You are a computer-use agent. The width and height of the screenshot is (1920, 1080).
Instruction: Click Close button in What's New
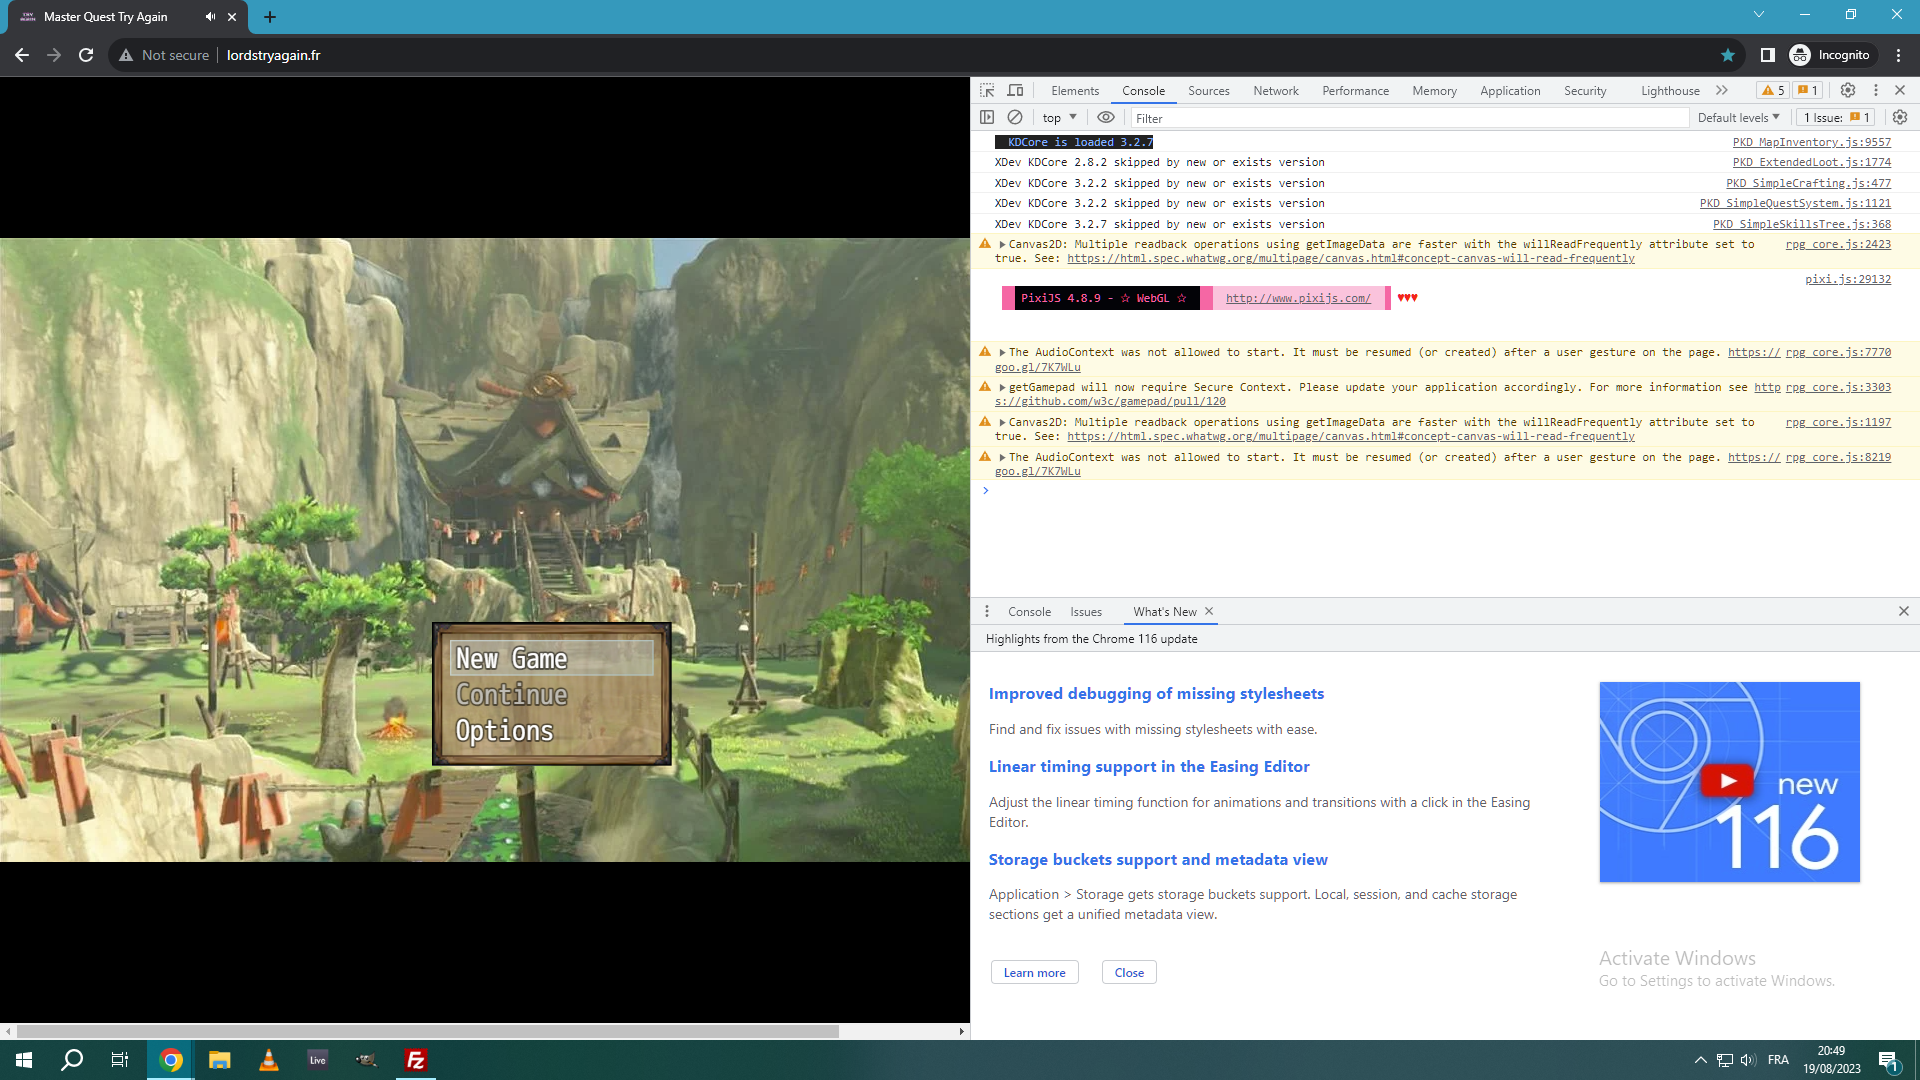tap(1129, 972)
